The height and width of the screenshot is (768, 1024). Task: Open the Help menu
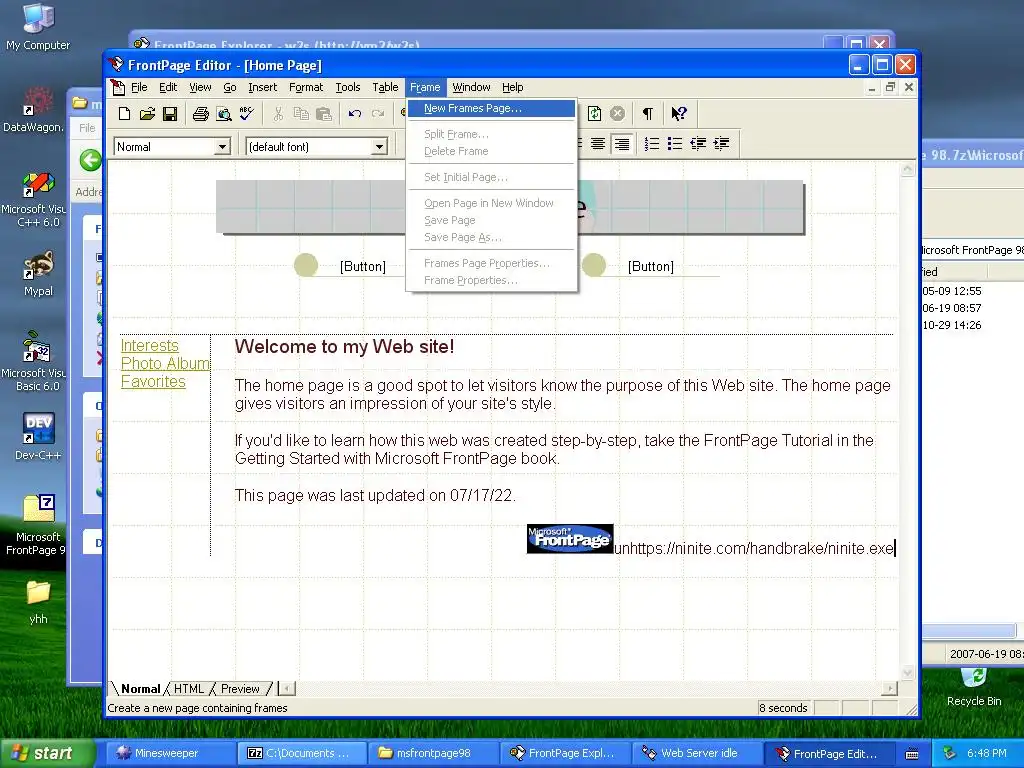coord(513,87)
